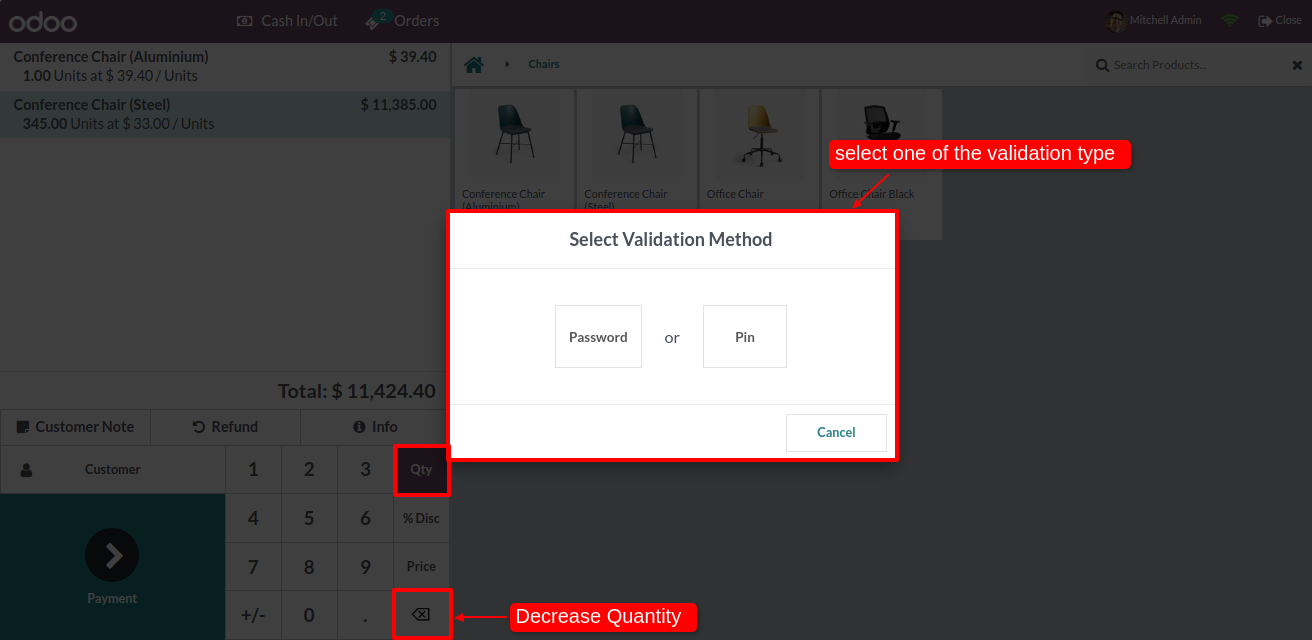Choose the Pin validation method

[745, 337]
